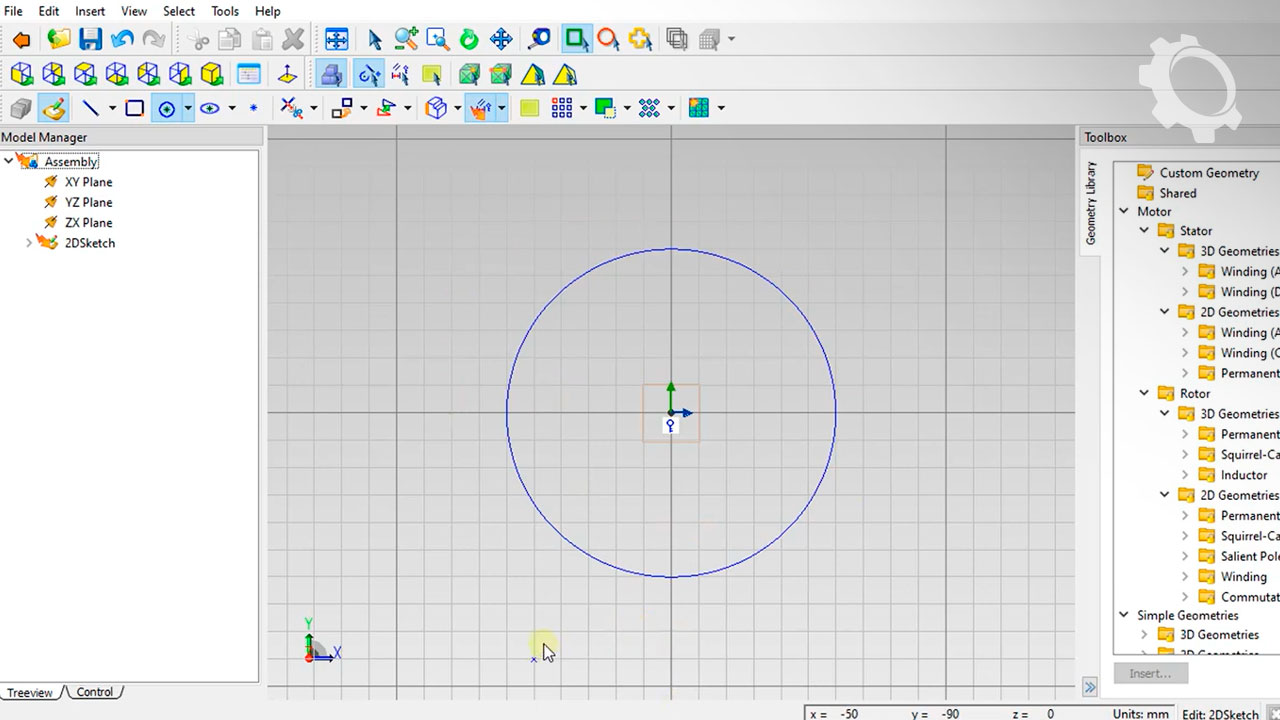The width and height of the screenshot is (1280, 720).
Task: Click the Fit All view icon
Action: pos(337,40)
